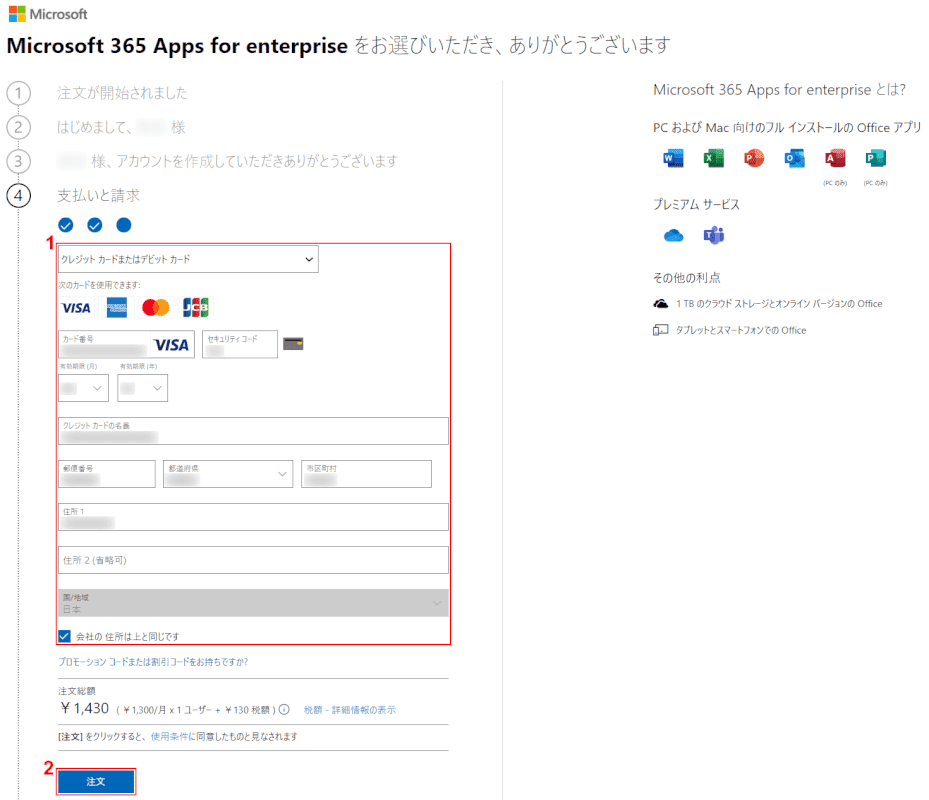Open the 使用条件 terms link
929x800 pixels.
[x=169, y=737]
